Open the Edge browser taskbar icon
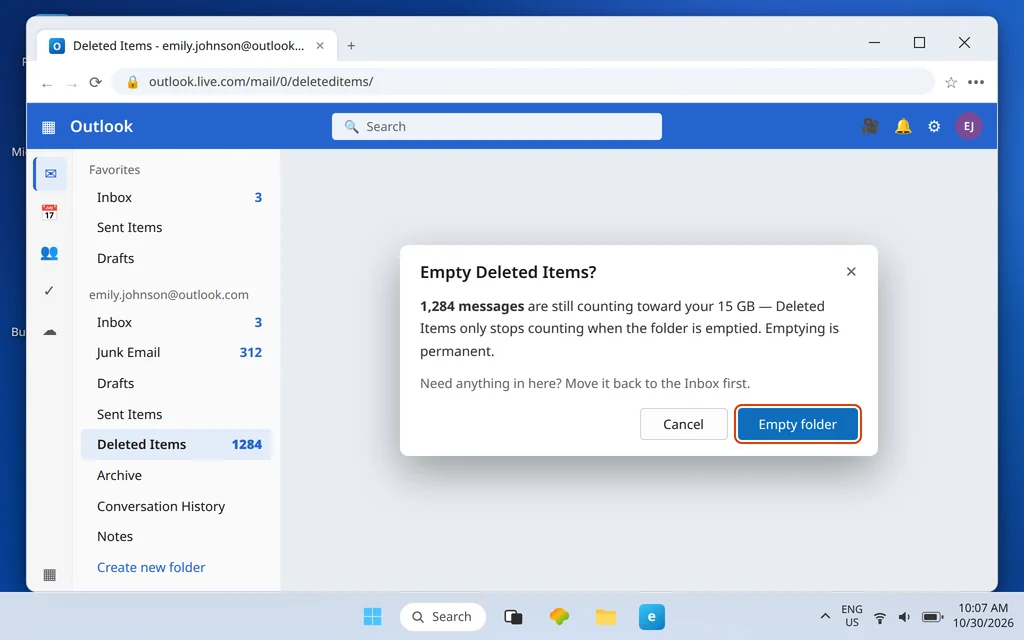 pyautogui.click(x=651, y=616)
